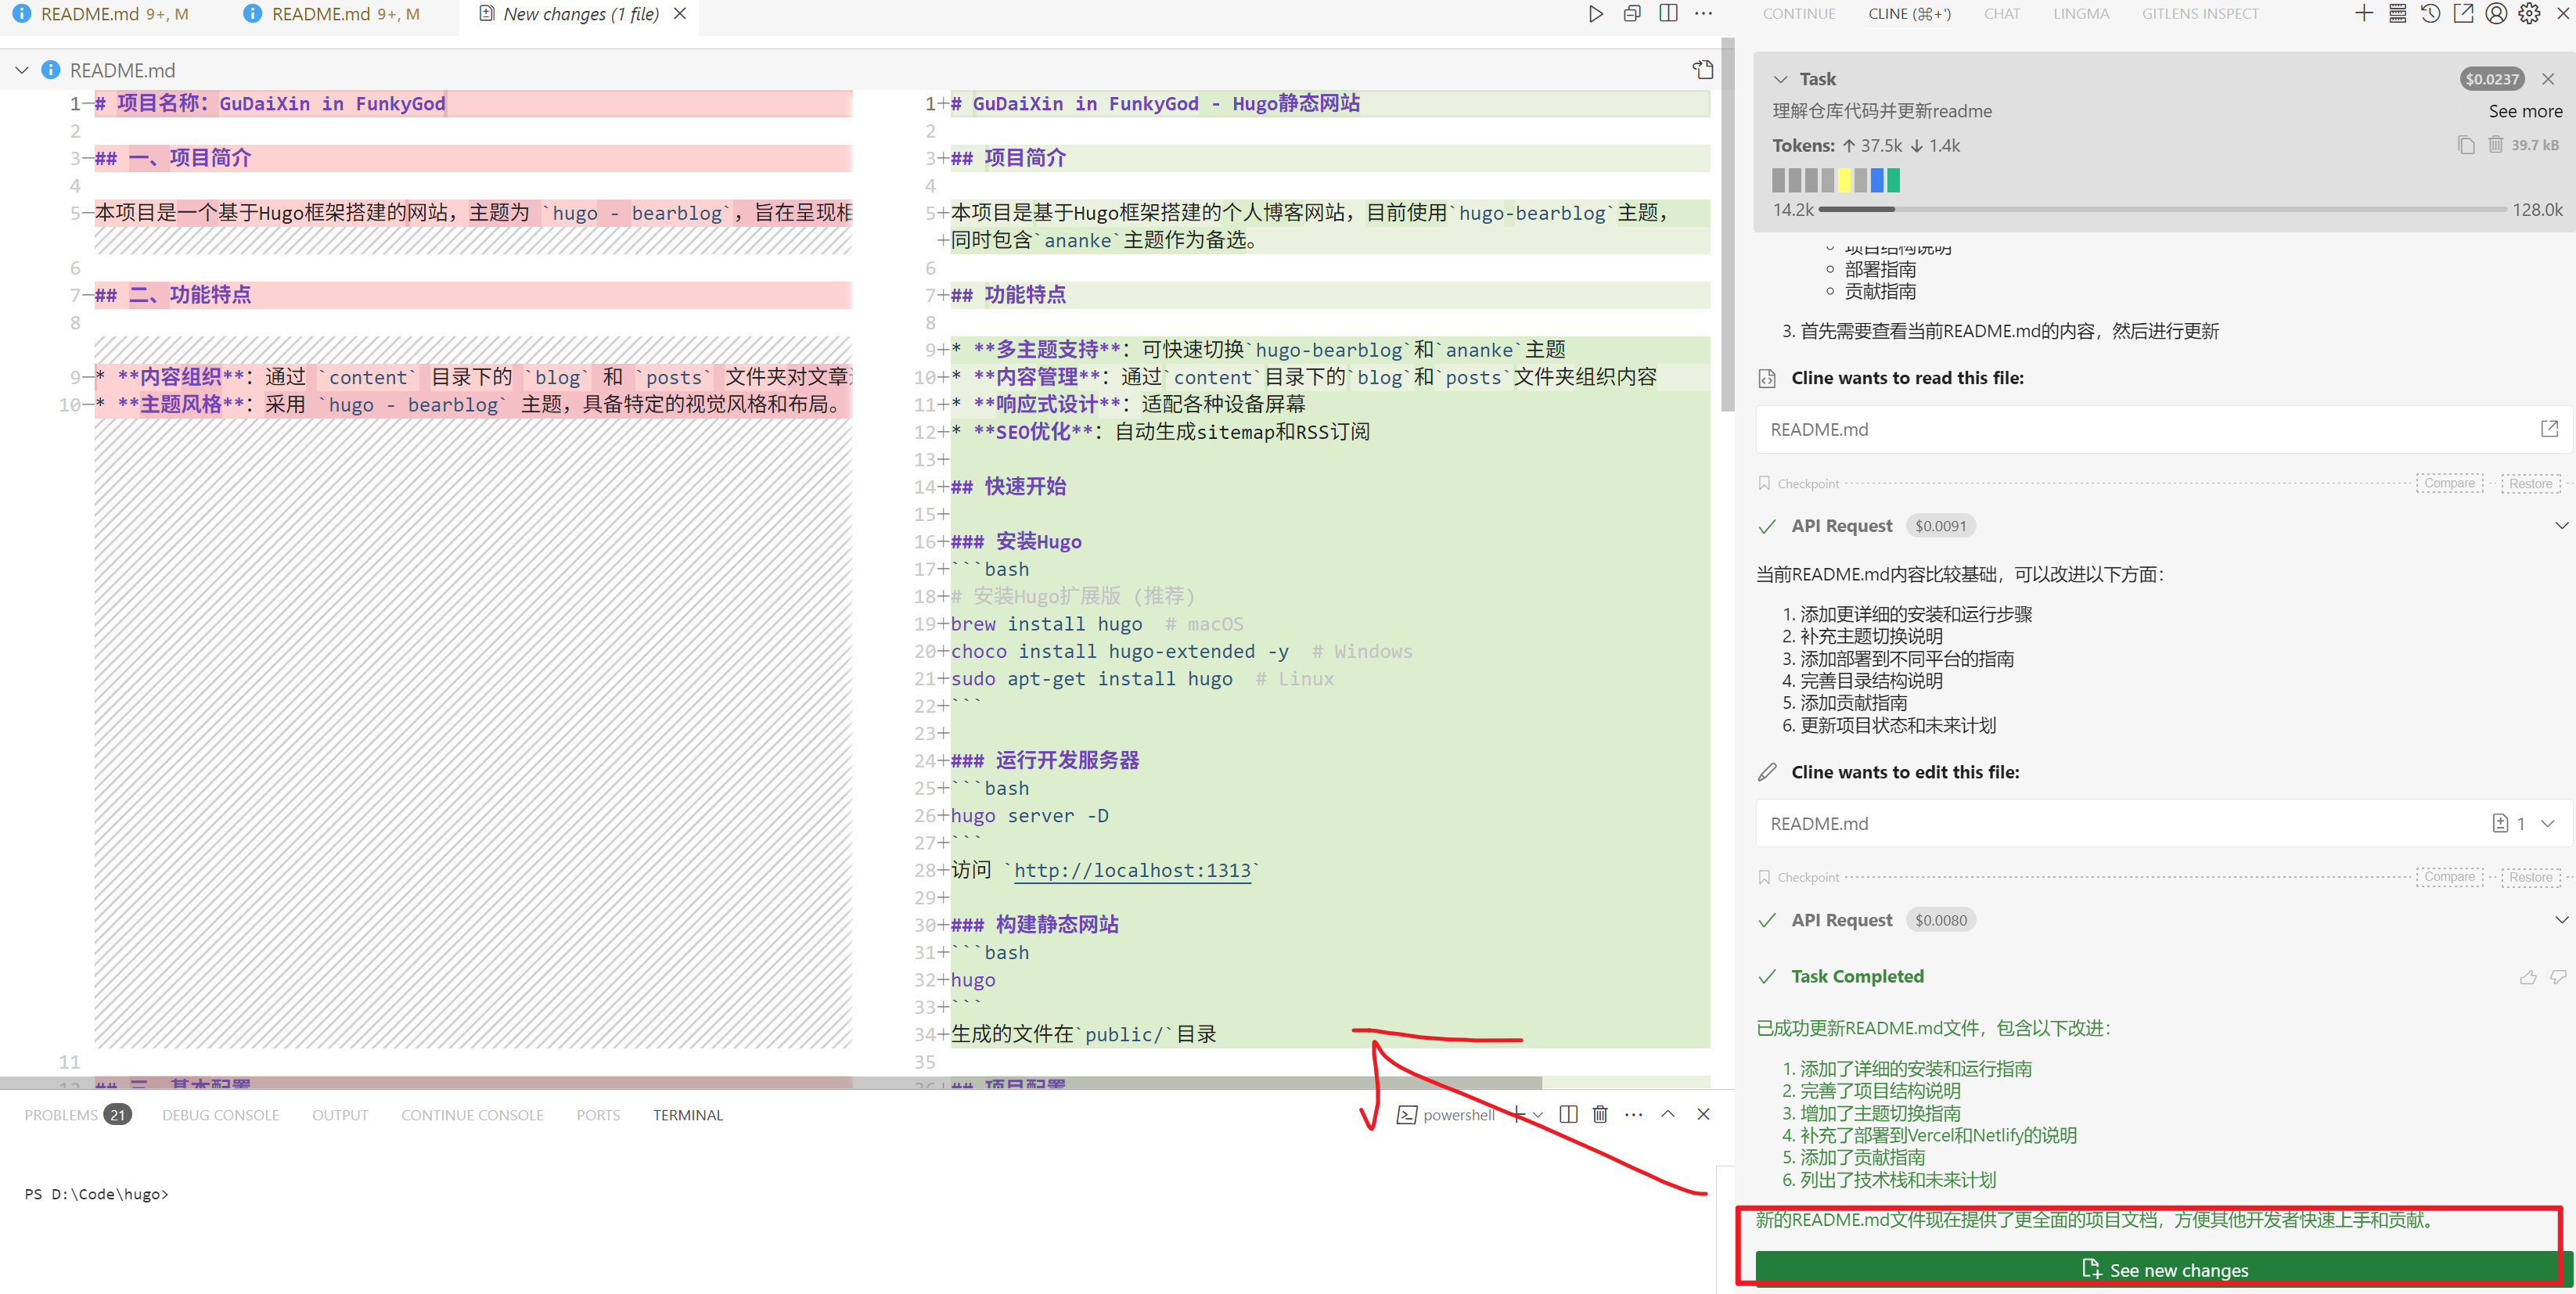The height and width of the screenshot is (1294, 2576).
Task: Switch to DEBUG CONSOLE panel tab
Action: [x=221, y=1115]
